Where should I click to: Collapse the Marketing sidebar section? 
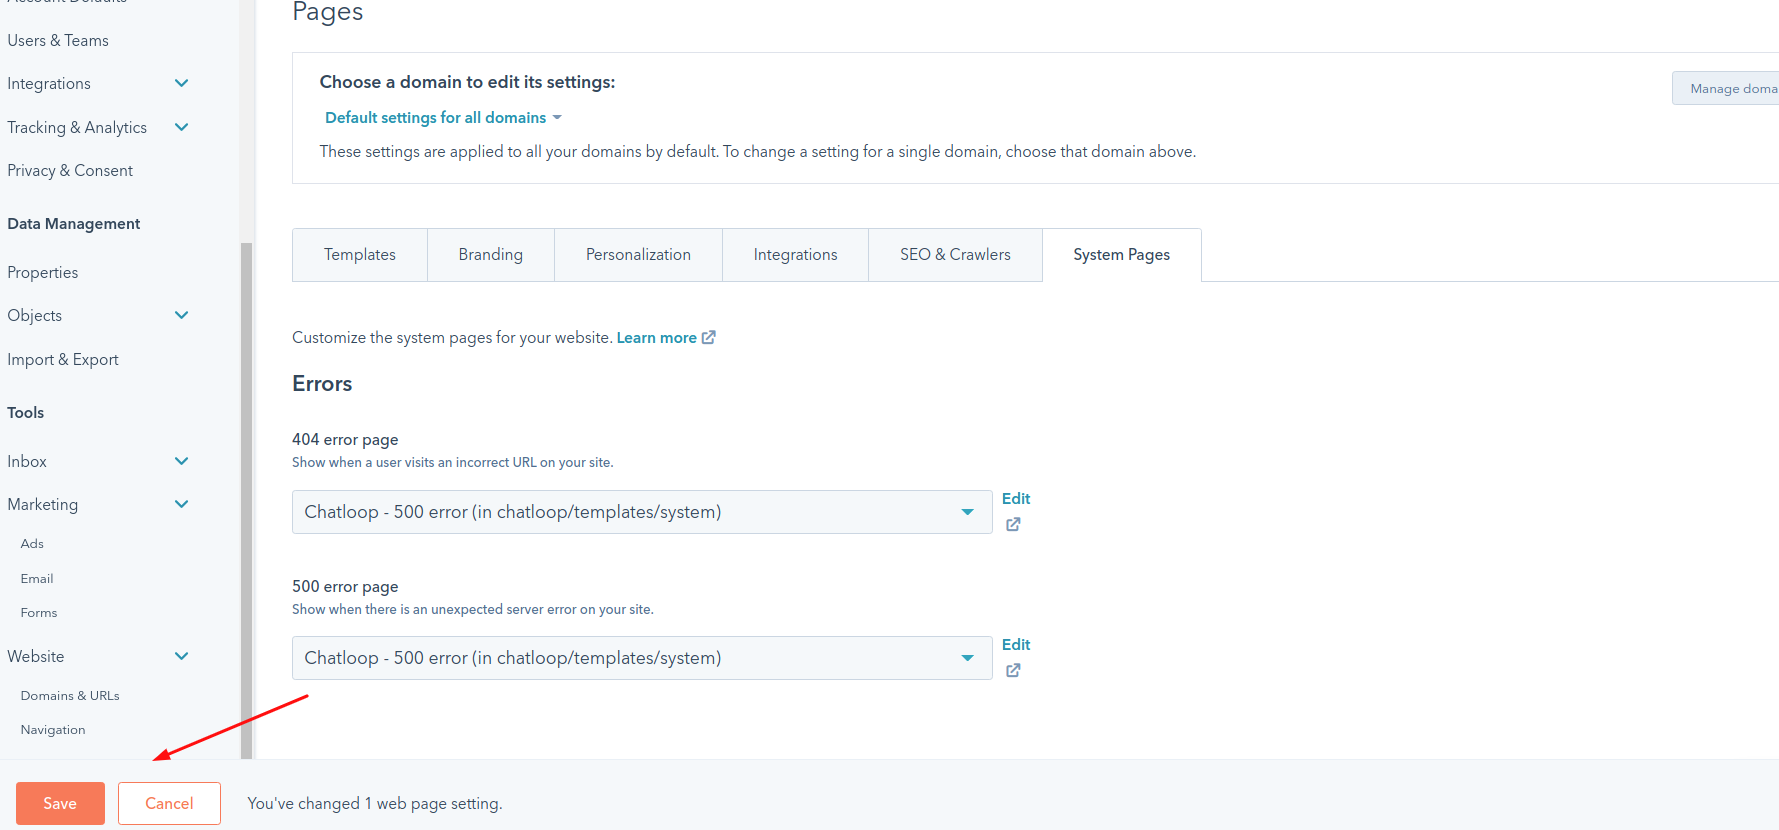(x=181, y=504)
